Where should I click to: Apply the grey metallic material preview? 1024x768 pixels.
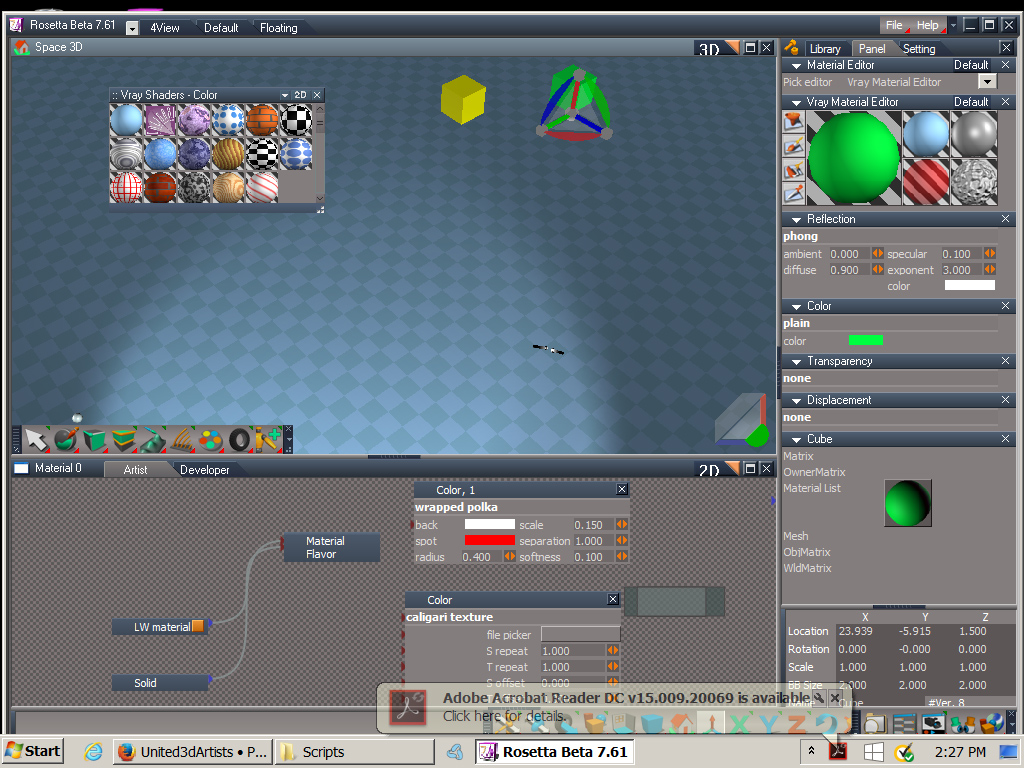pyautogui.click(x=974, y=134)
